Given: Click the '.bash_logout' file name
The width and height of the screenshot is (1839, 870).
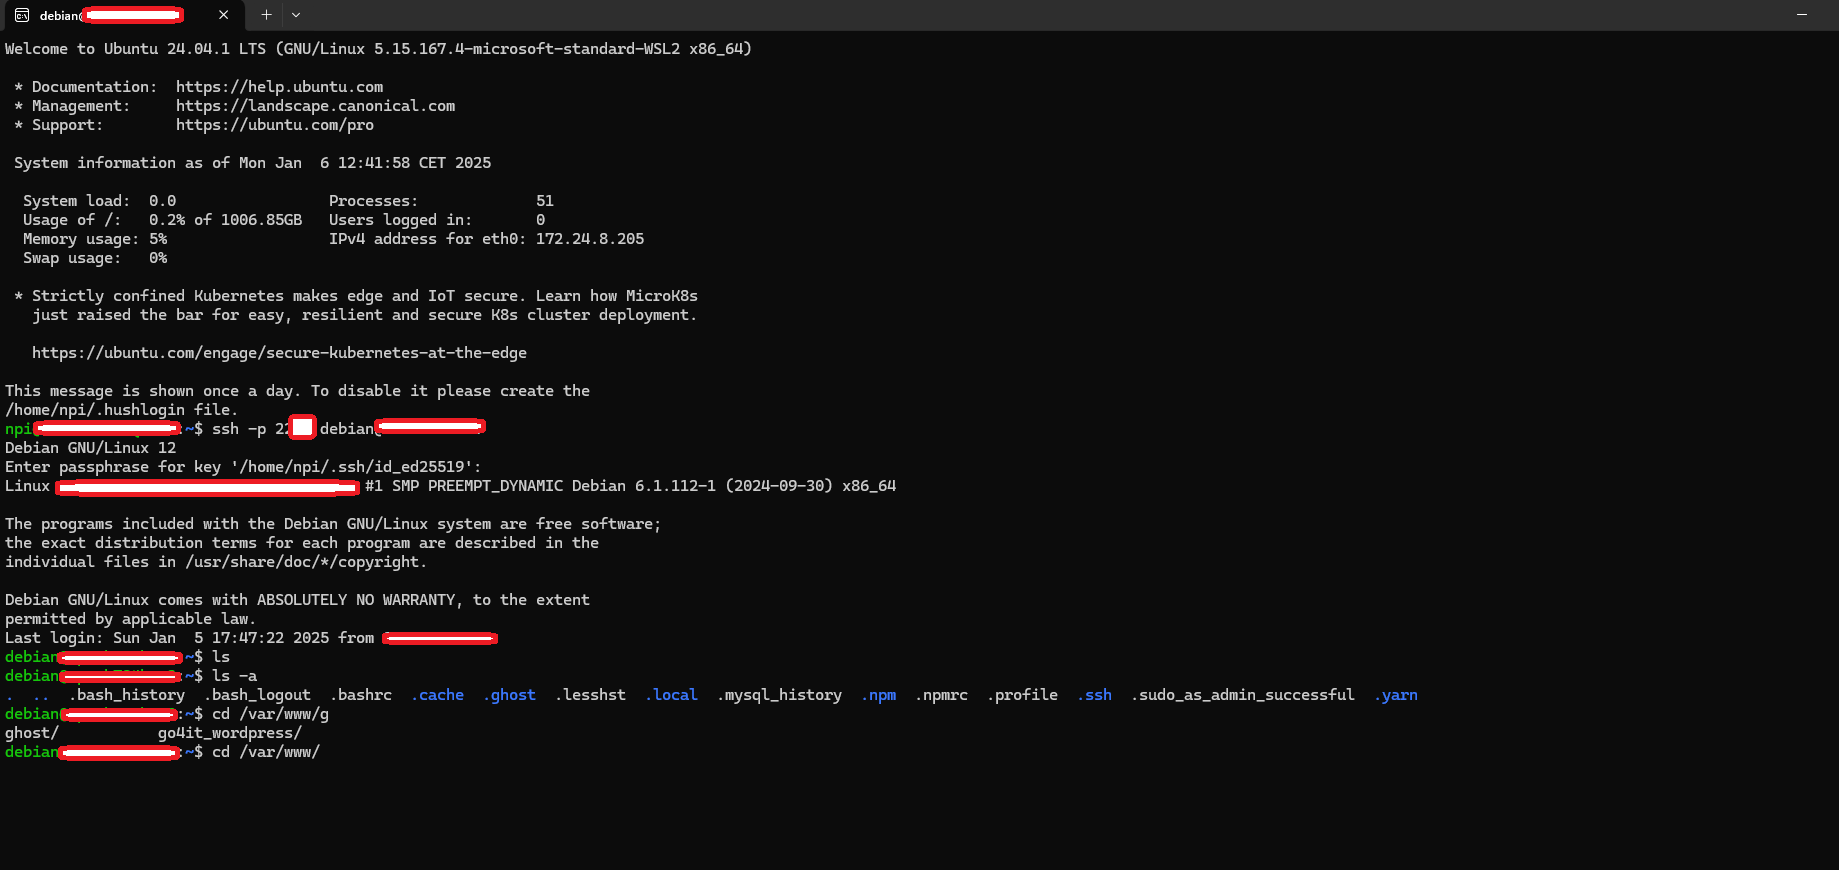Looking at the screenshot, I should [258, 695].
